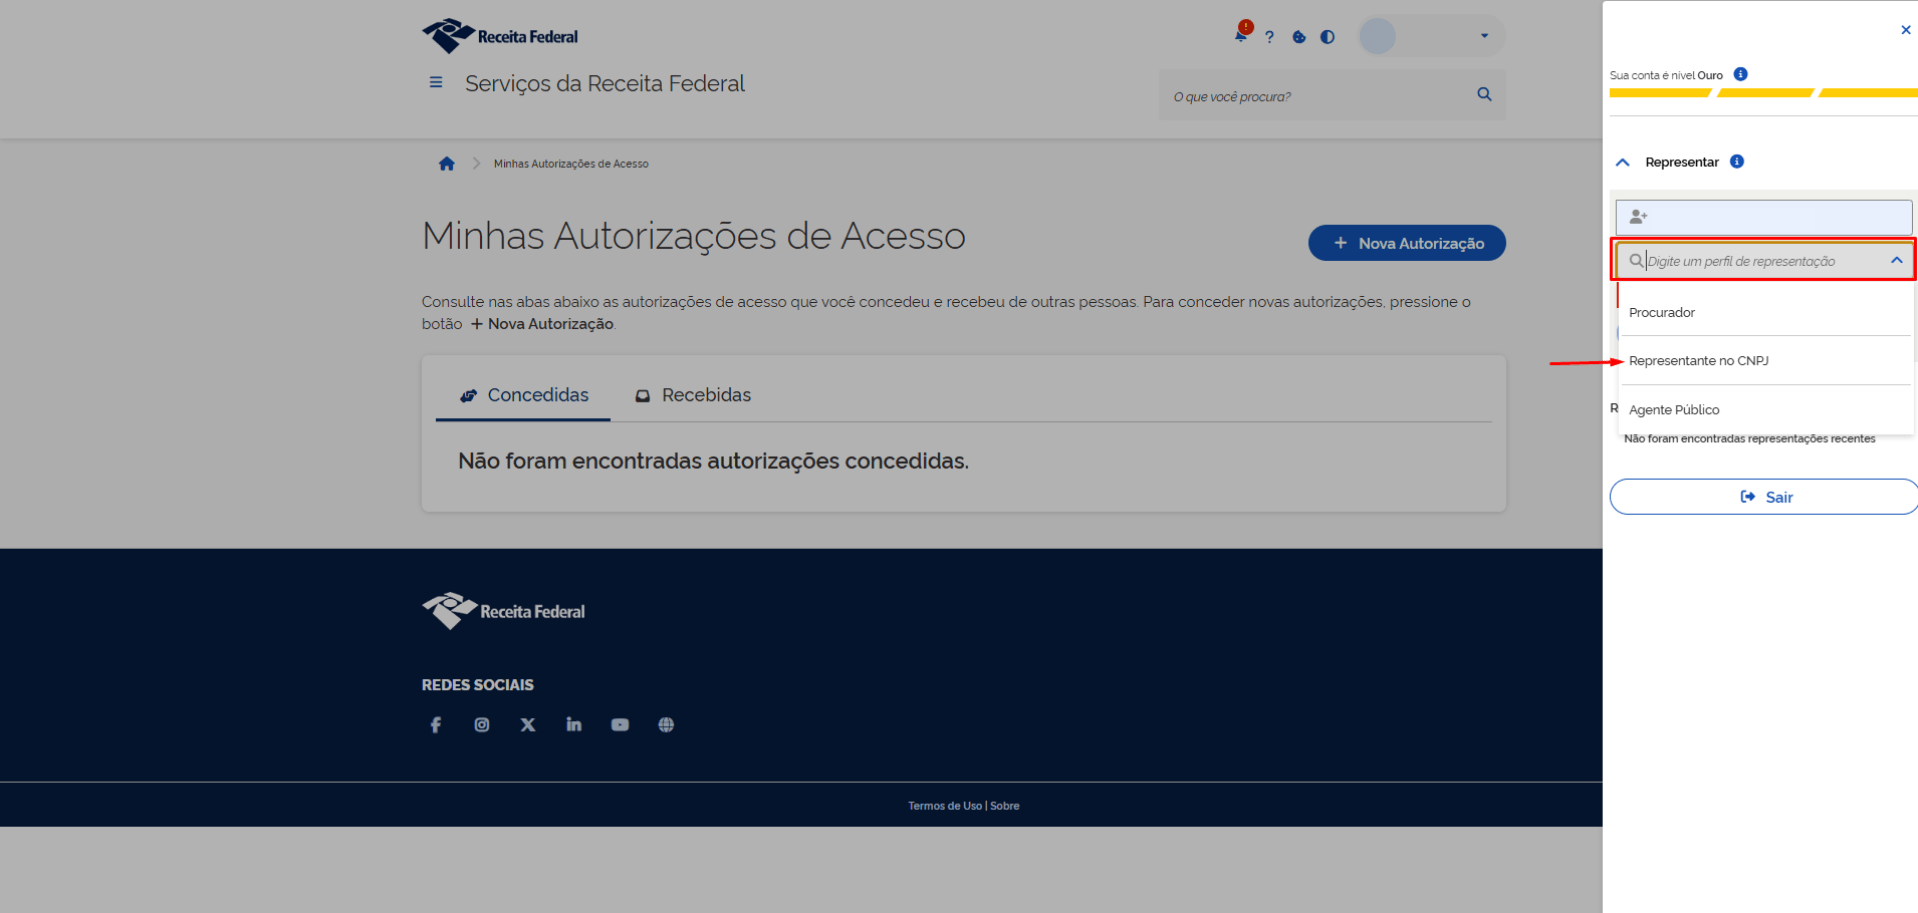
Task: Click the cookie settings icon
Action: coord(1299,37)
